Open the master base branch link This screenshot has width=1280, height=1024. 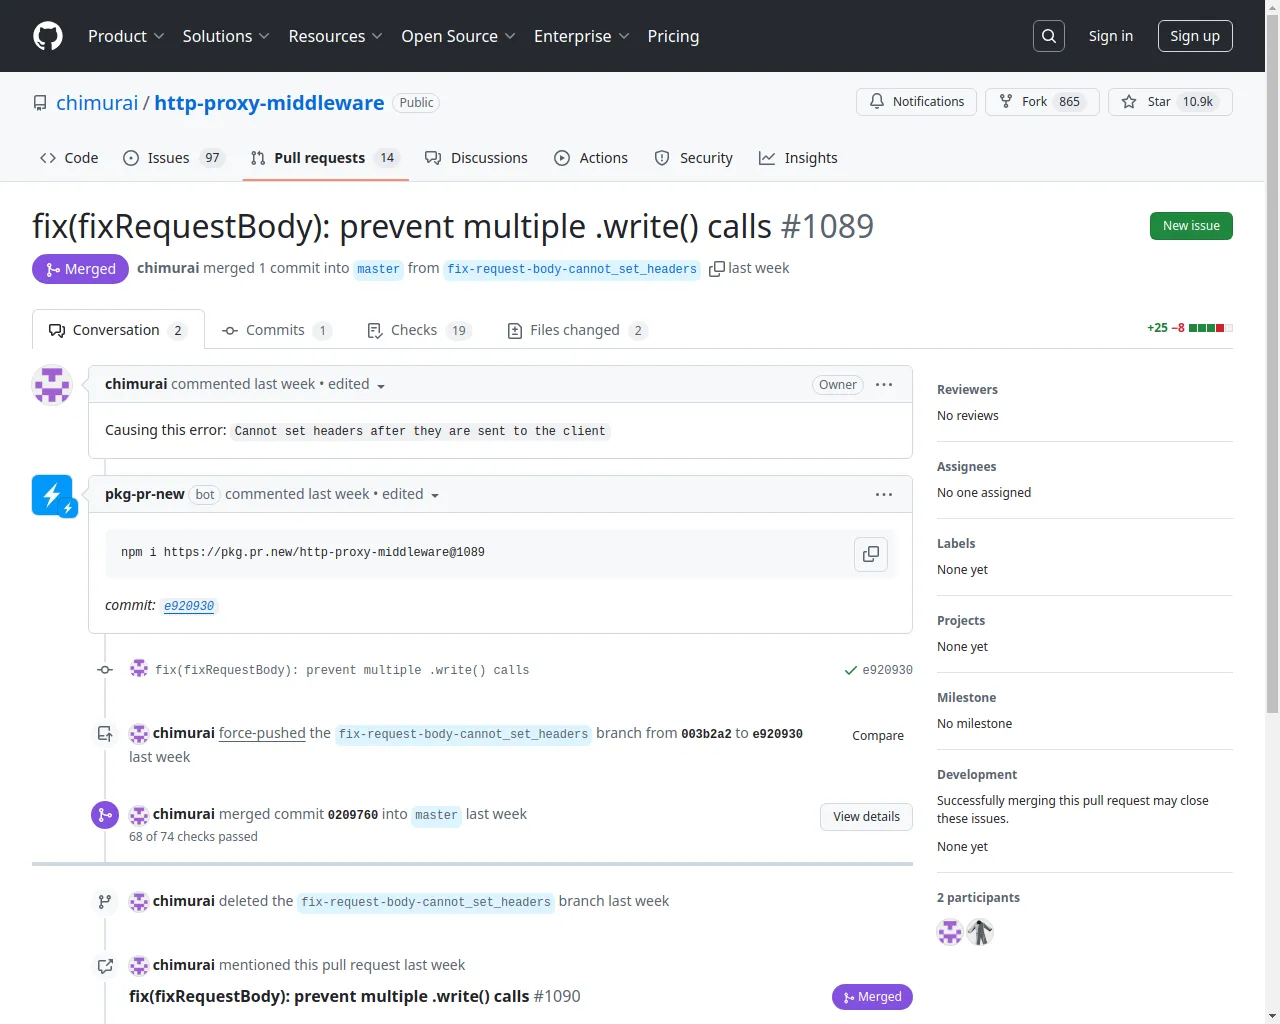(378, 269)
